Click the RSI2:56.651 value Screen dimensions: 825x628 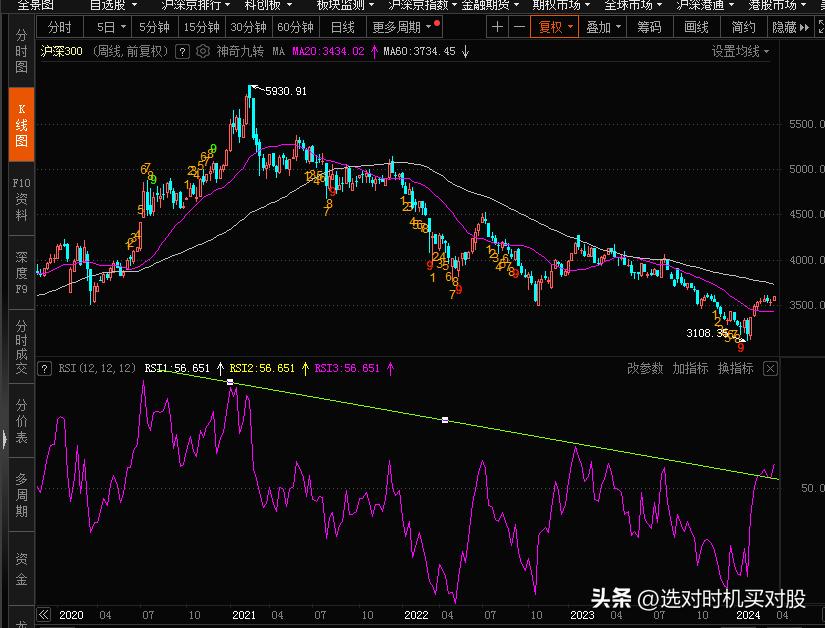coord(262,368)
